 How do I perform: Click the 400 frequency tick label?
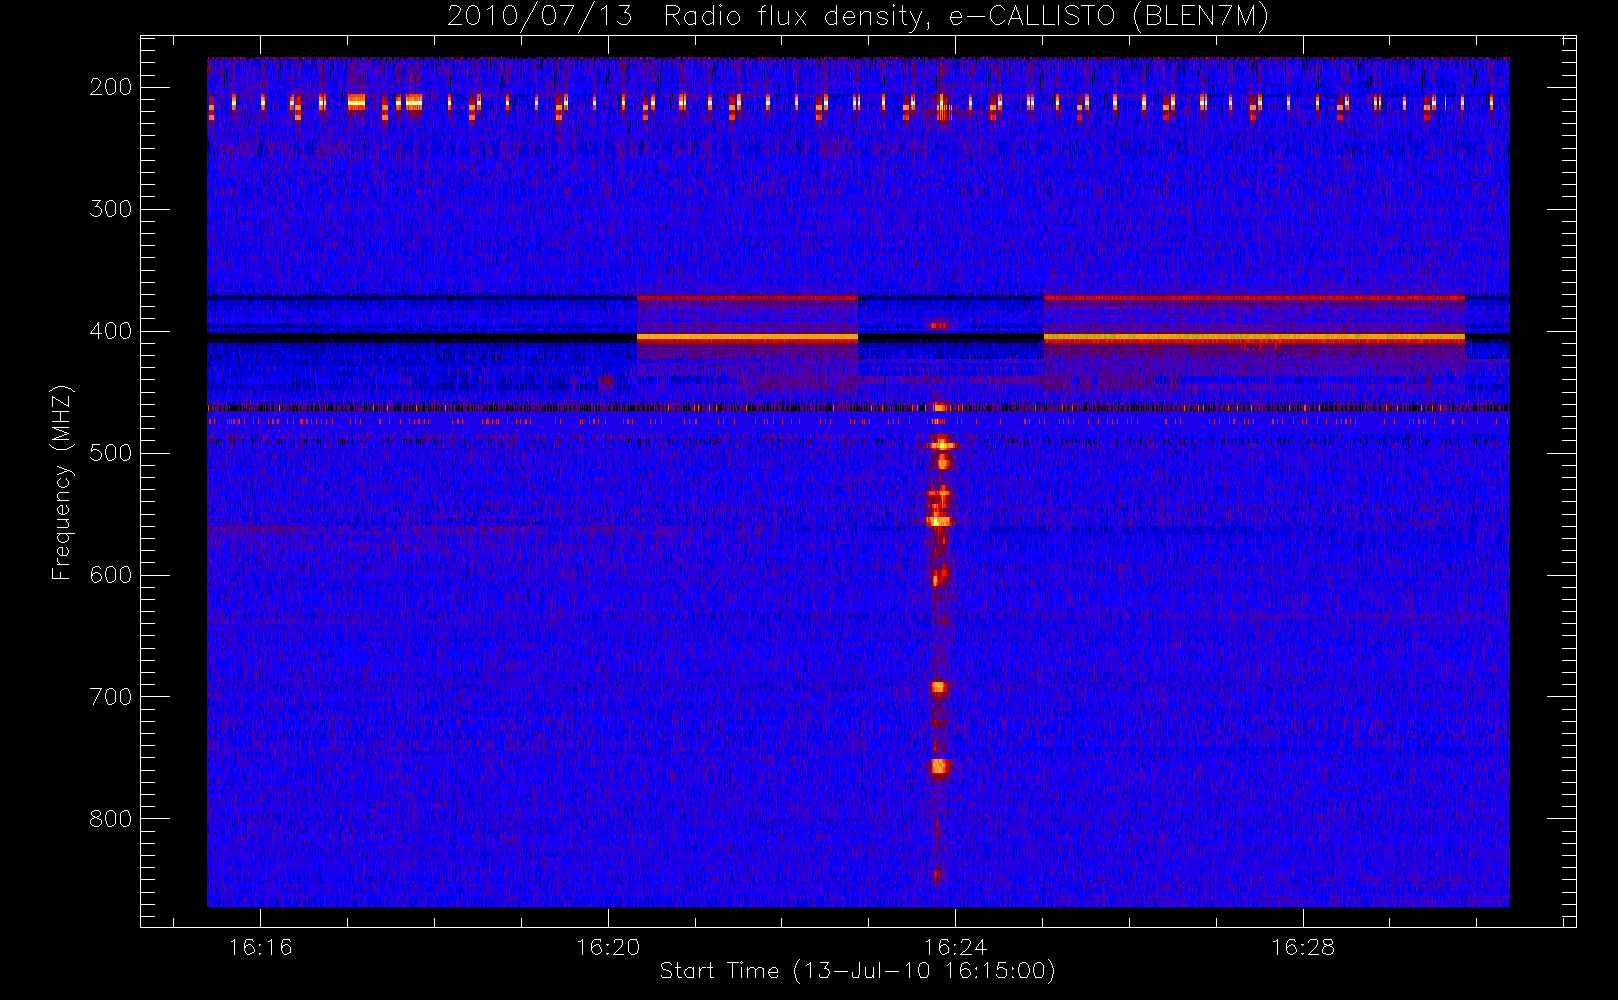click(110, 331)
